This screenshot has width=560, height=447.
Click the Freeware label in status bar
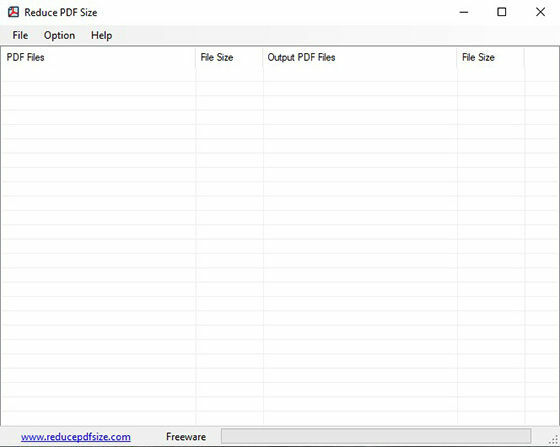[186, 437]
